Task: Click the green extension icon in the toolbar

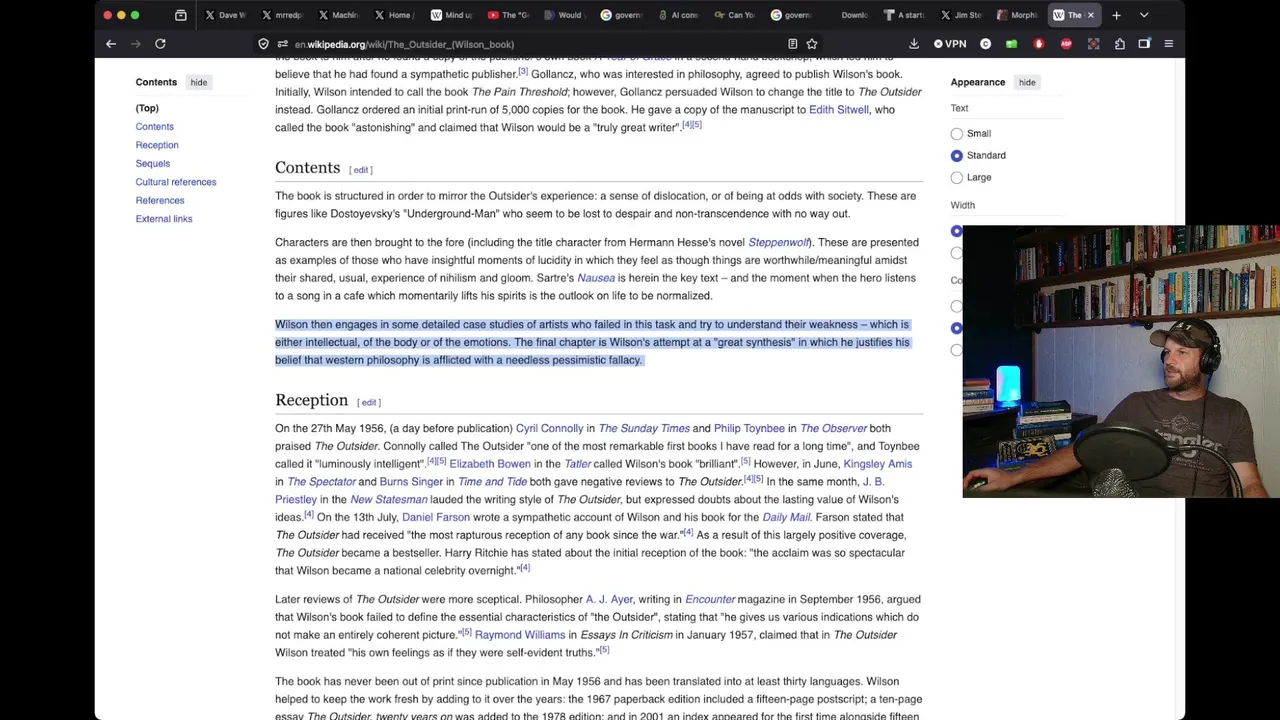Action: point(1011,44)
